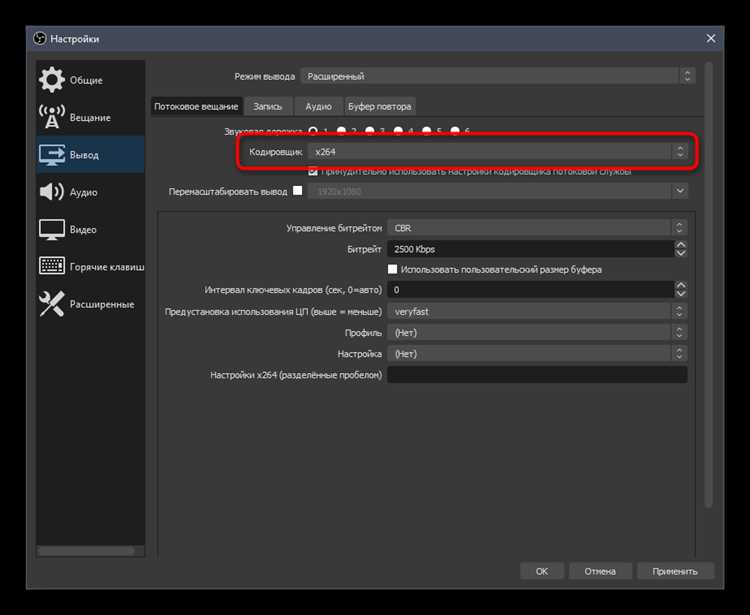This screenshot has height=615, width=750.
Task: Click the sidebar horizontal scrollbar
Action: [87, 551]
